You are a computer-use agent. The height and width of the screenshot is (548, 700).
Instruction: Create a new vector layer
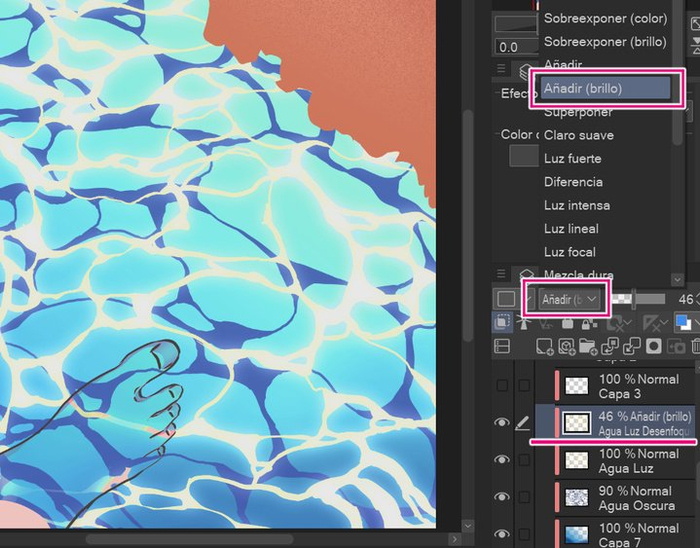567,347
